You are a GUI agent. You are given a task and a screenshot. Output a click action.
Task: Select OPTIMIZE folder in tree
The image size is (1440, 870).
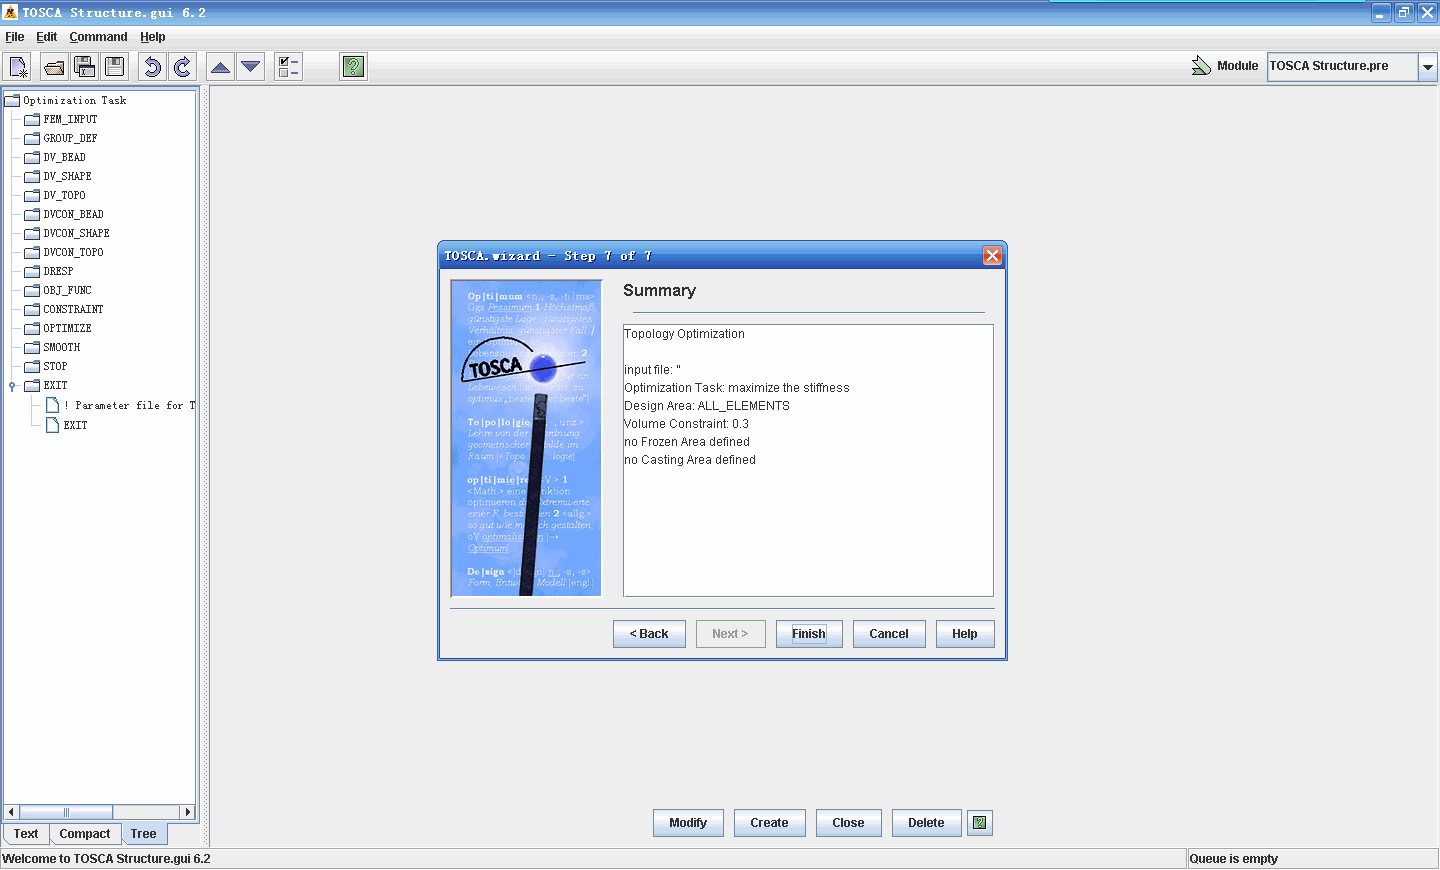click(x=58, y=328)
